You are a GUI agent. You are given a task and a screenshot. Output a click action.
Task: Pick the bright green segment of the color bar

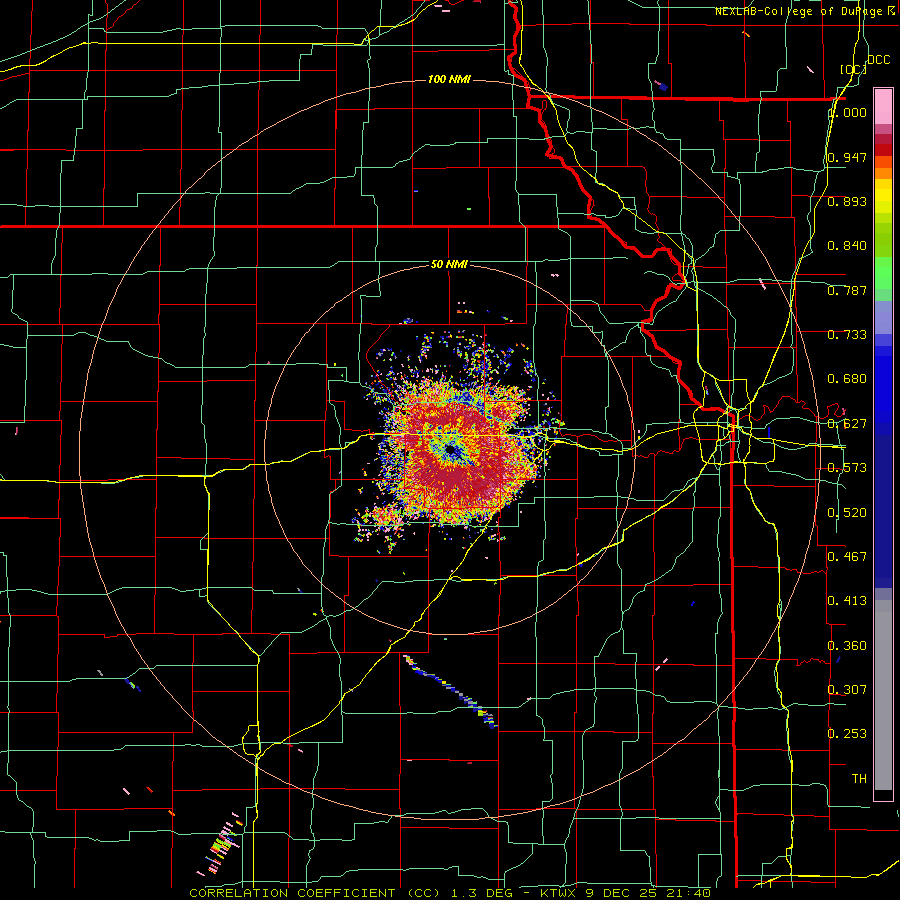pos(883,273)
